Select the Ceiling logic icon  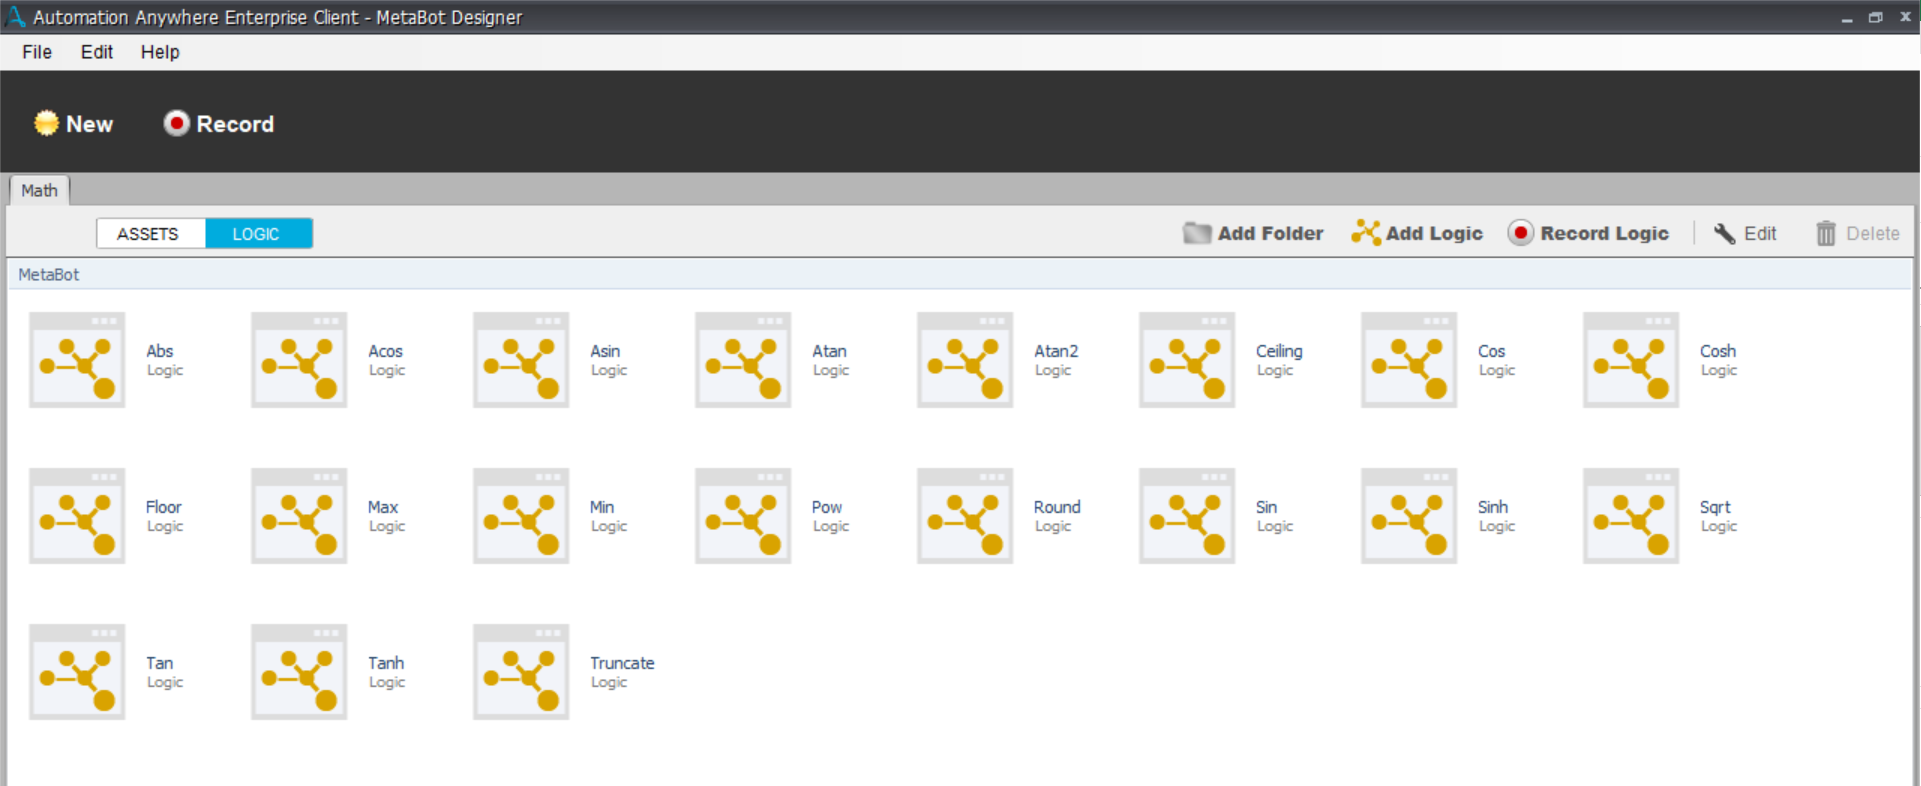(x=1187, y=360)
